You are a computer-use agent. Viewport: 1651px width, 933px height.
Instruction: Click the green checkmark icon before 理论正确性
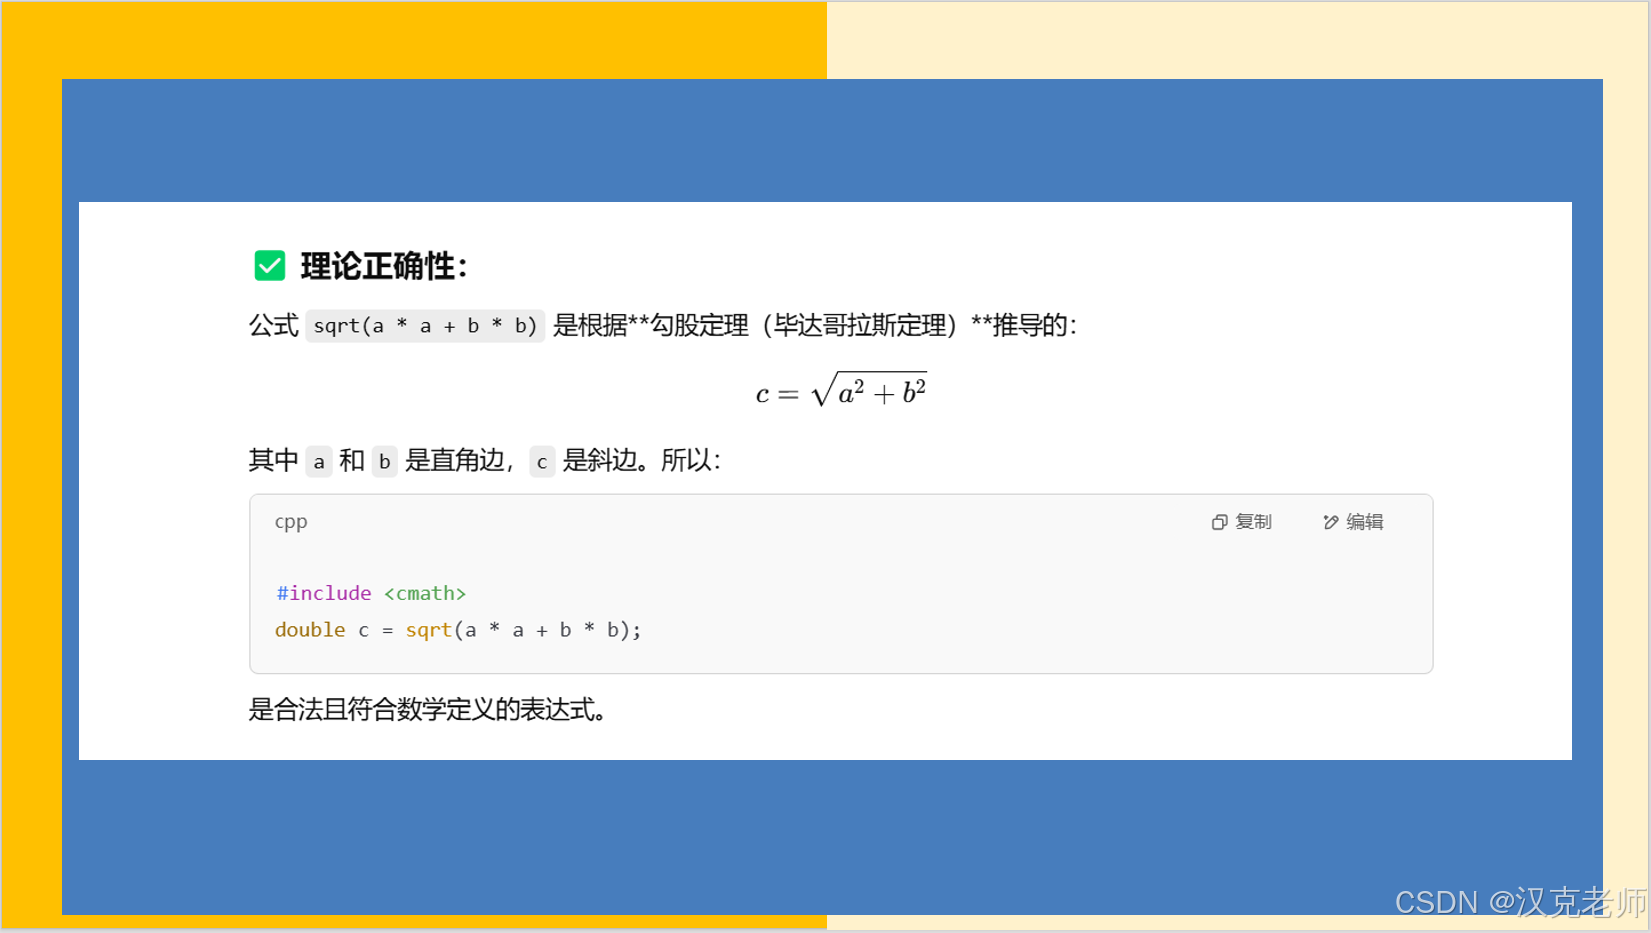(270, 265)
